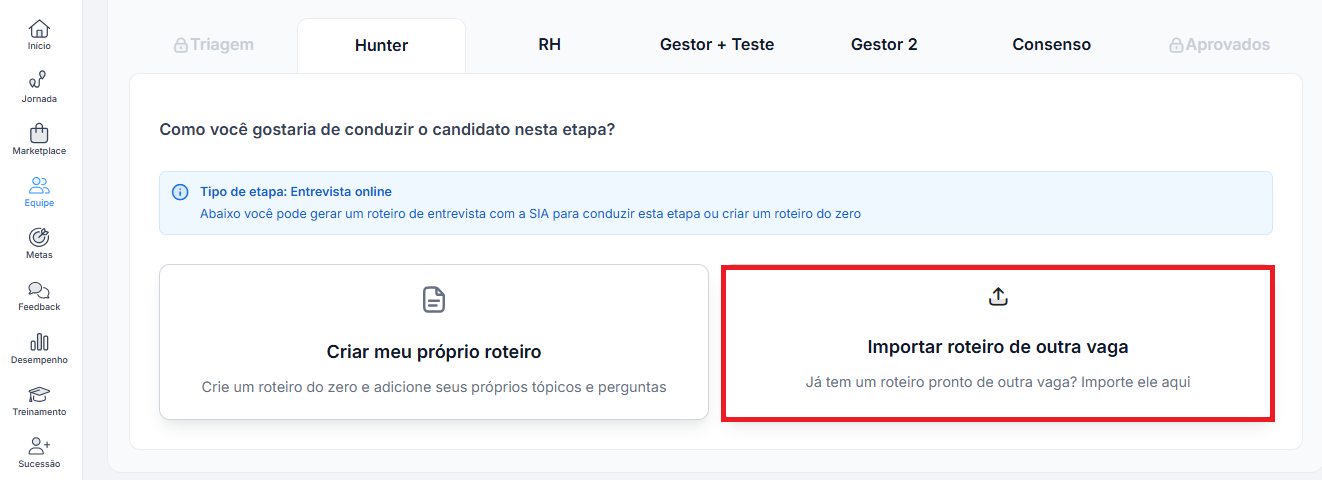This screenshot has width=1322, height=480.
Task: Click the info icon in blue banner
Action: point(180,192)
